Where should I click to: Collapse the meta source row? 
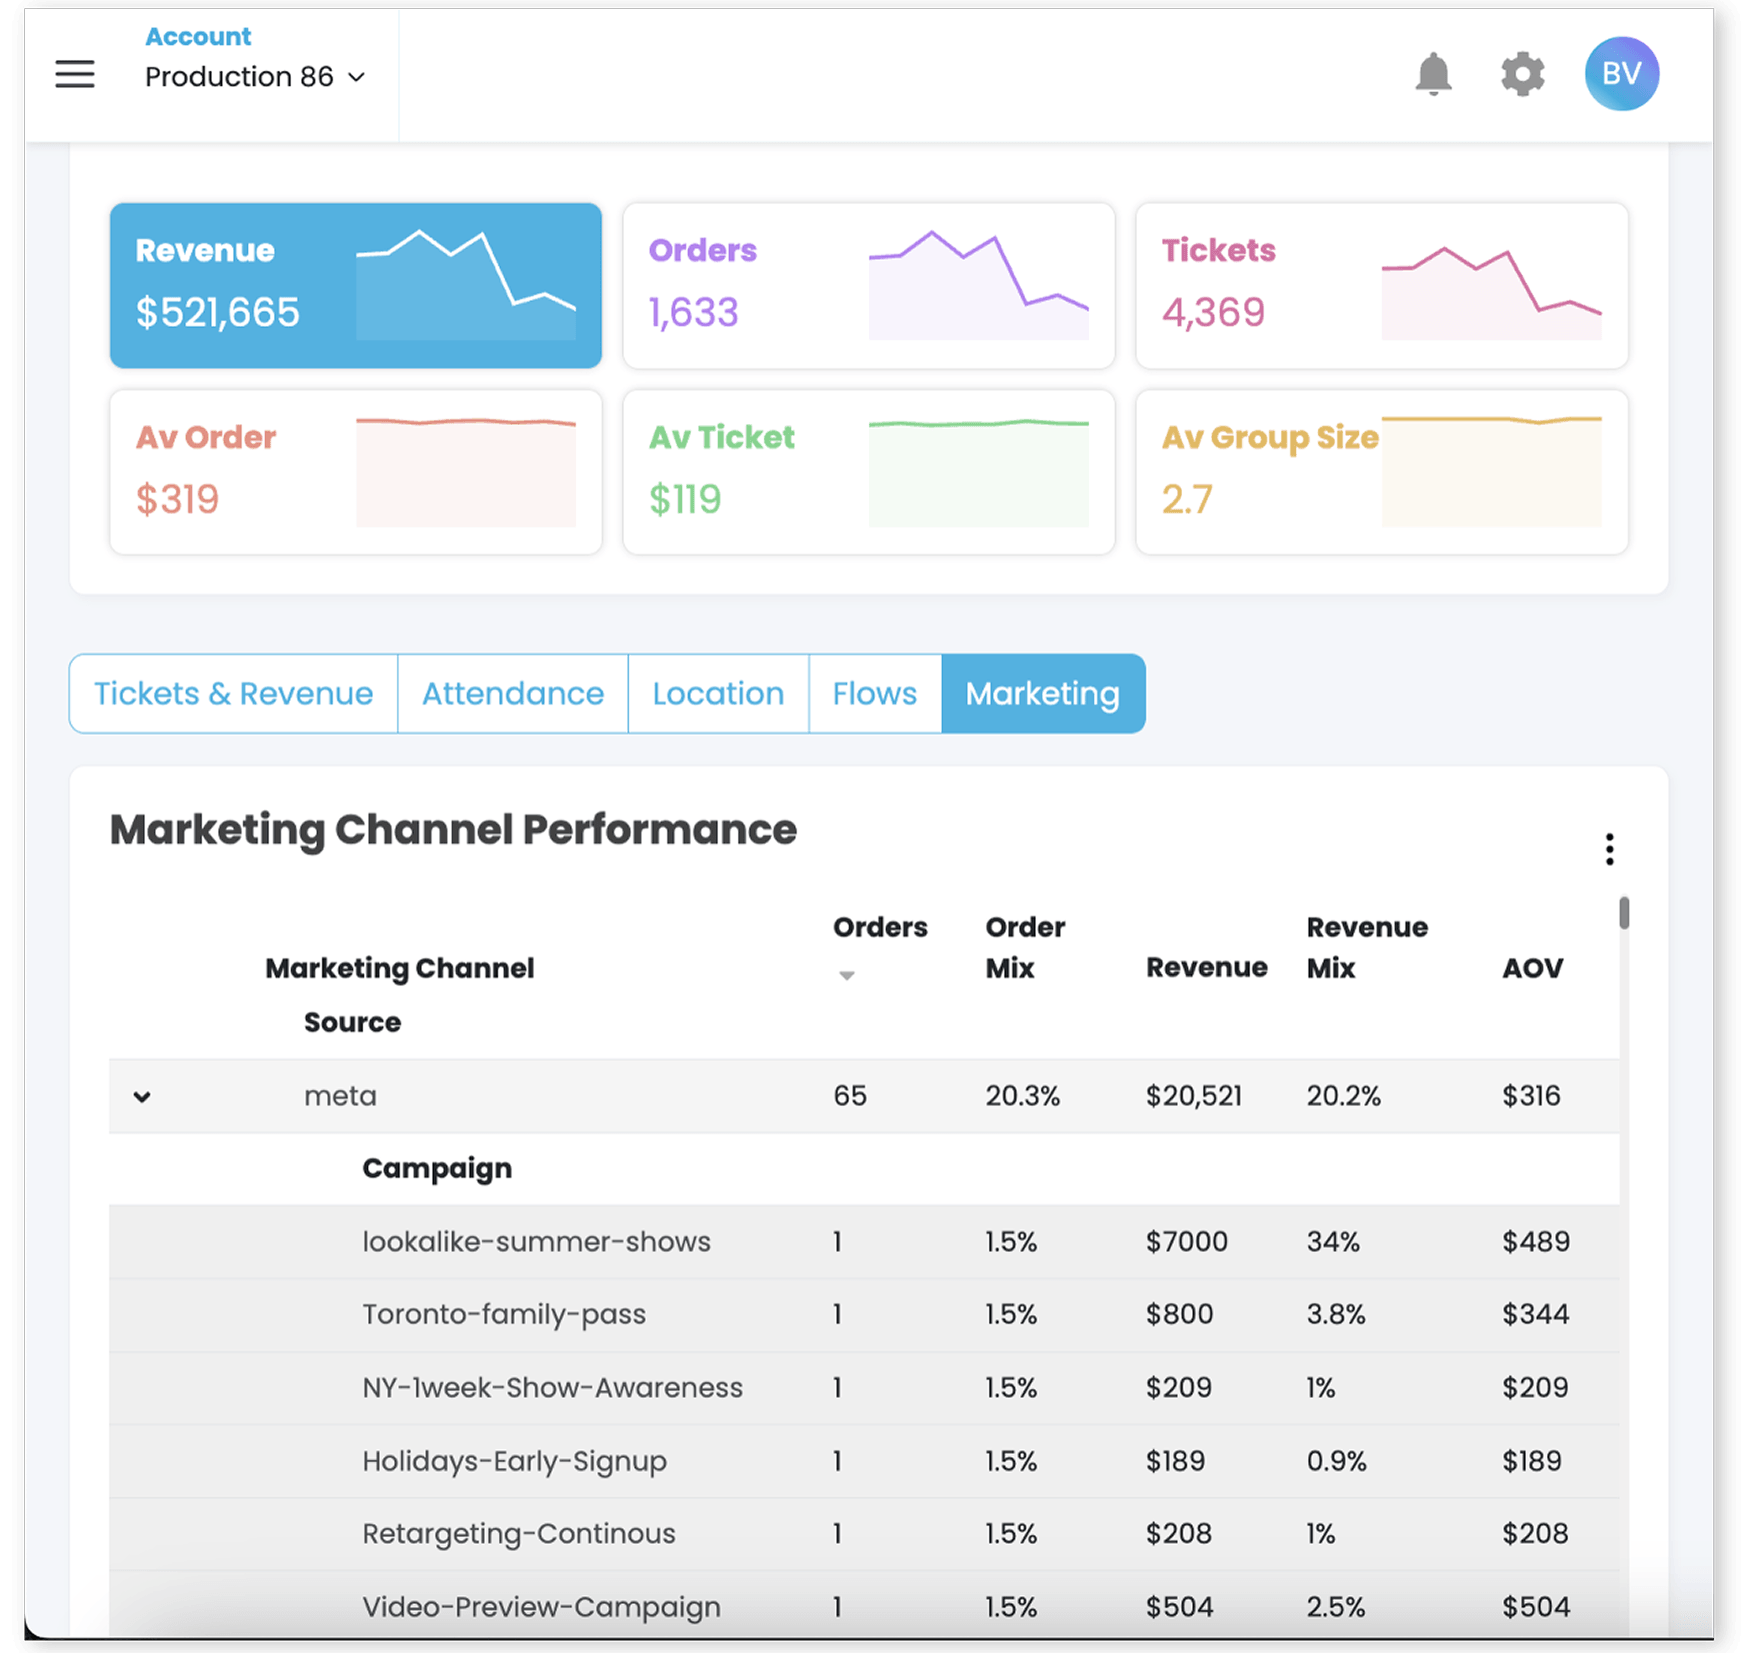tap(142, 1096)
